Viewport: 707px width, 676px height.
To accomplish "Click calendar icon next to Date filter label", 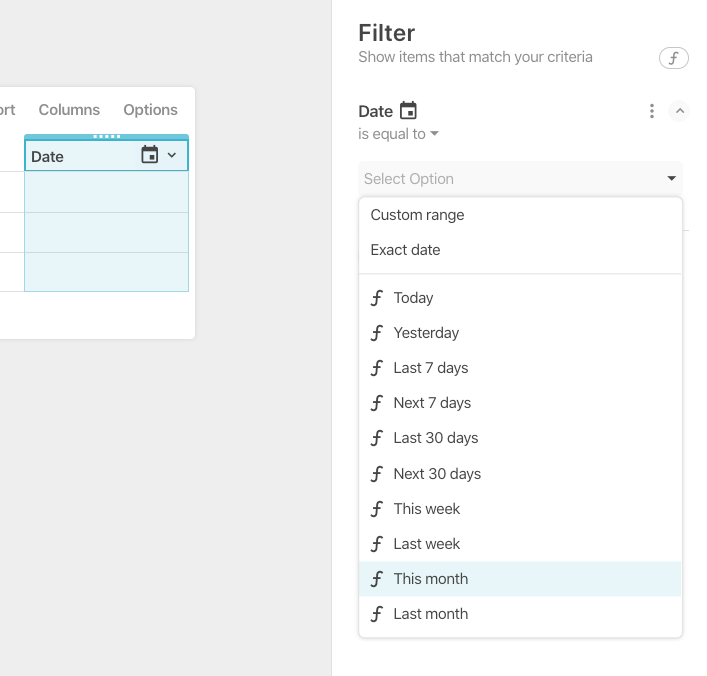I will (408, 111).
